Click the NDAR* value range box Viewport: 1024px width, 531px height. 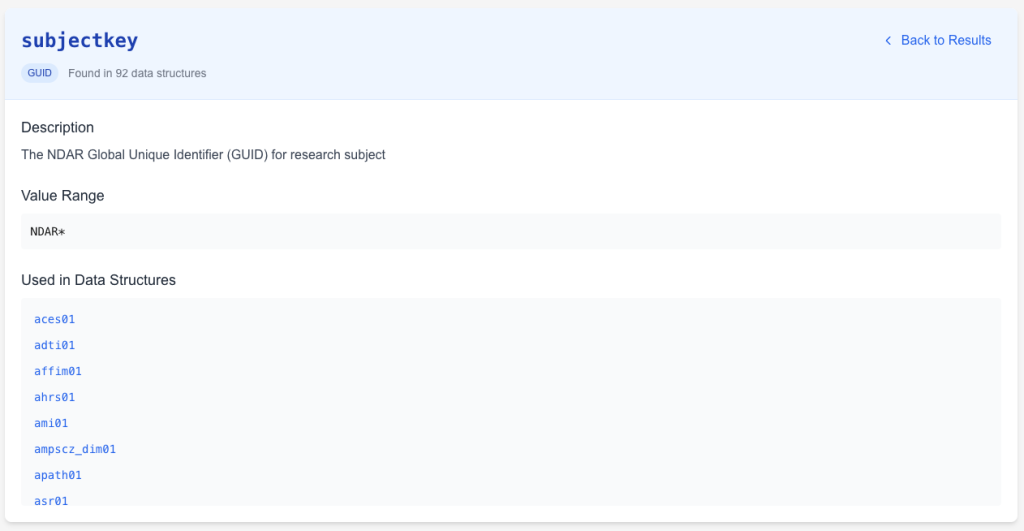(510, 231)
